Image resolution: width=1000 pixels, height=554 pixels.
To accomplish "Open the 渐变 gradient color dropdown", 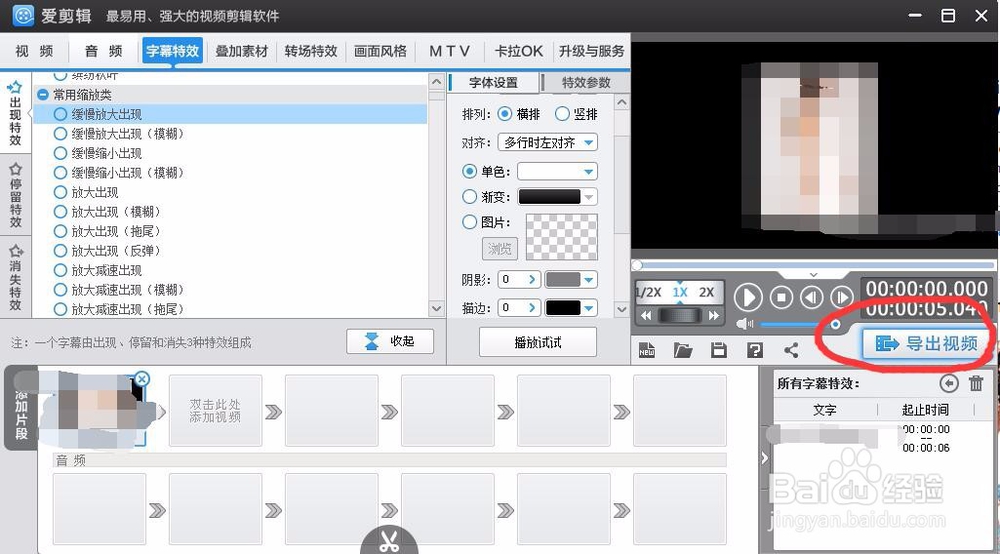I will tap(557, 197).
